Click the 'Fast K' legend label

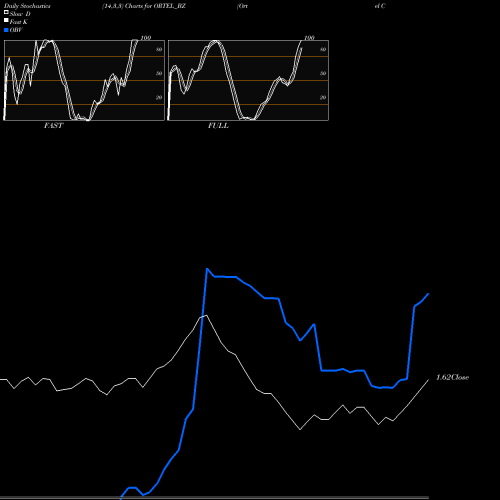click(19, 22)
